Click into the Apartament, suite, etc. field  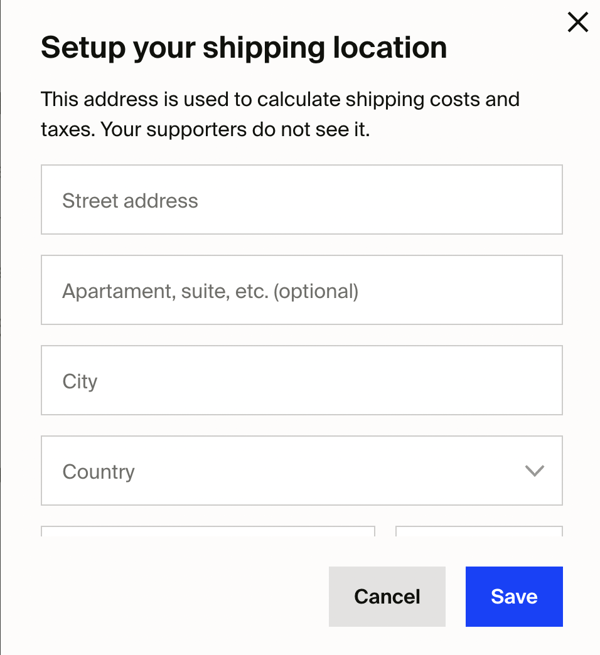302,290
